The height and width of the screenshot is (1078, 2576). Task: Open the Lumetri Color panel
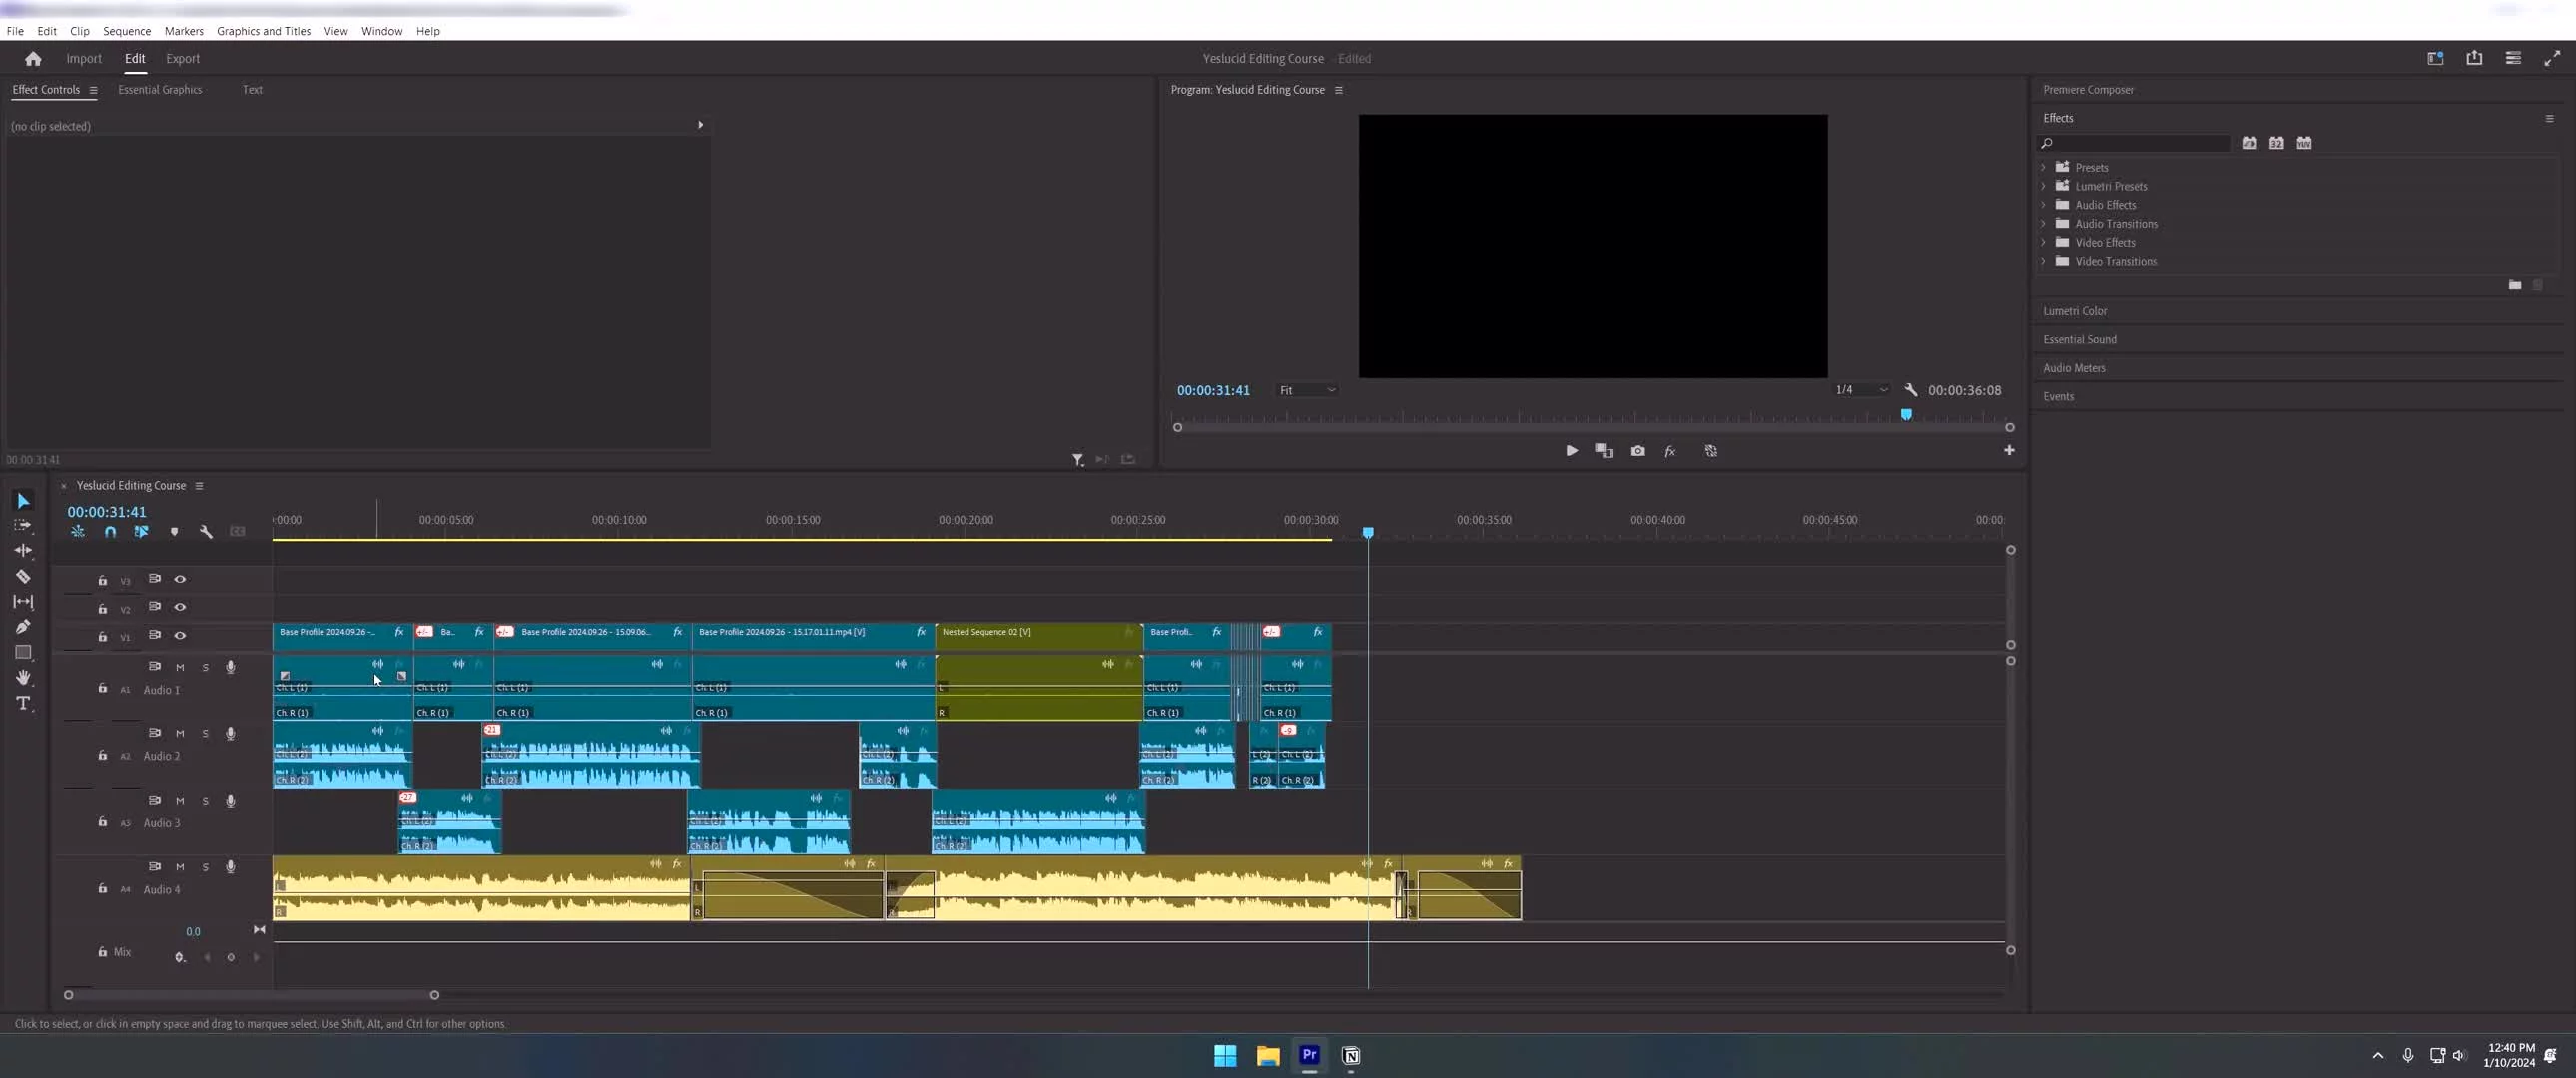pyautogui.click(x=2075, y=311)
